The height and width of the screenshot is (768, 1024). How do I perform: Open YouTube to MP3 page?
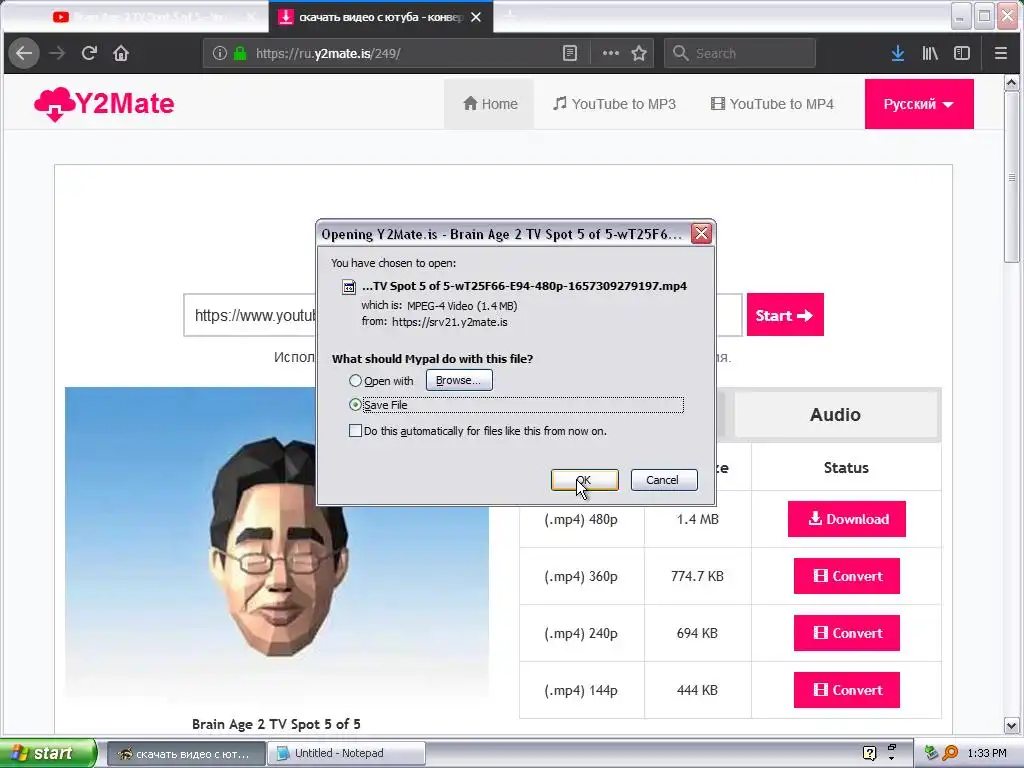pyautogui.click(x=614, y=104)
